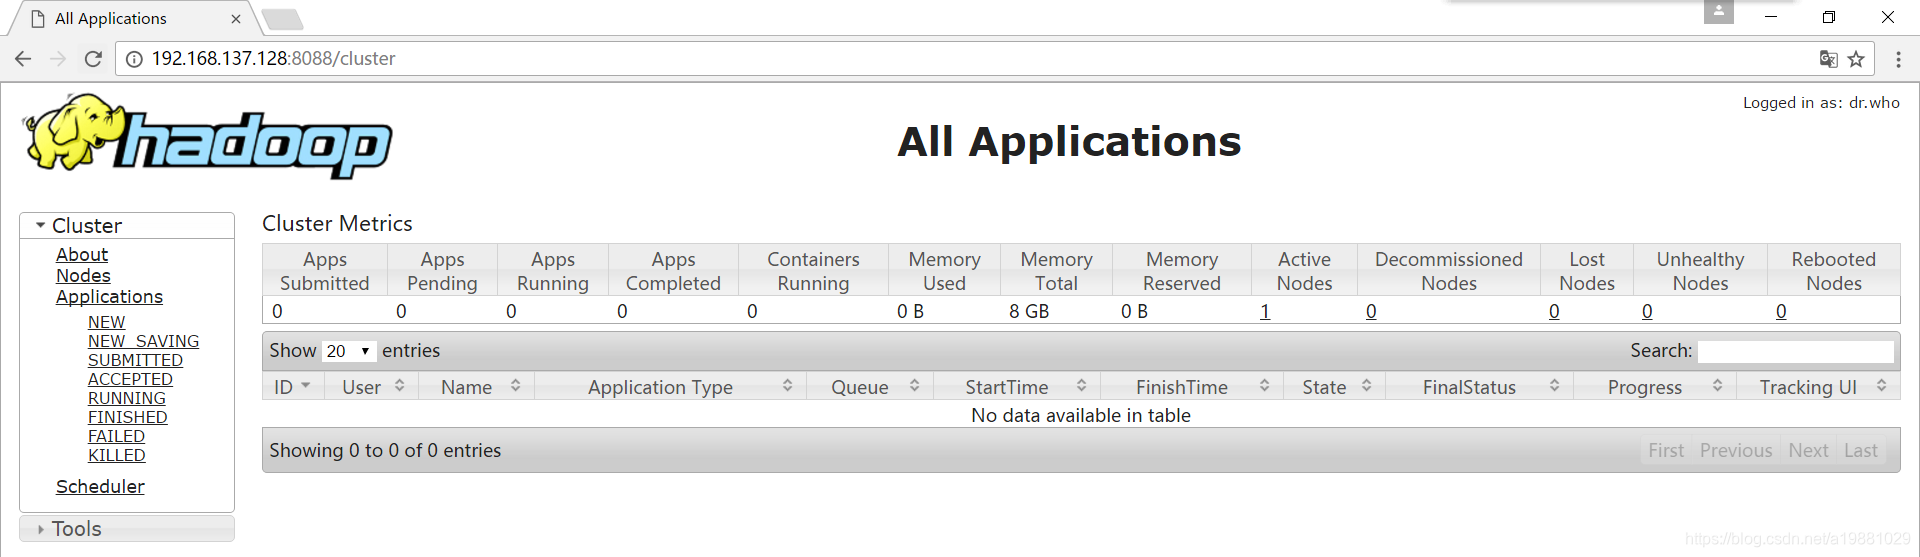Click the Memory Total value 8 GB
1920x557 pixels.
[1029, 311]
